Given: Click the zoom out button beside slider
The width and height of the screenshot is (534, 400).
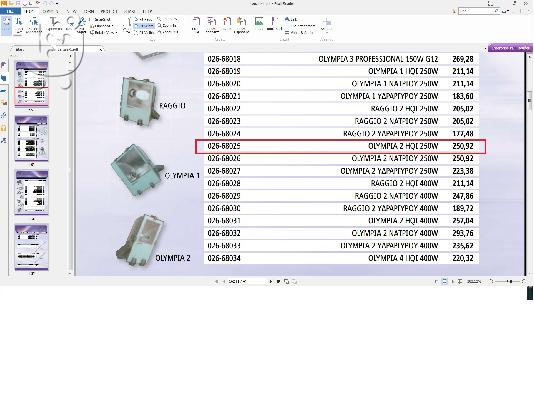Looking at the screenshot, I should 491,282.
